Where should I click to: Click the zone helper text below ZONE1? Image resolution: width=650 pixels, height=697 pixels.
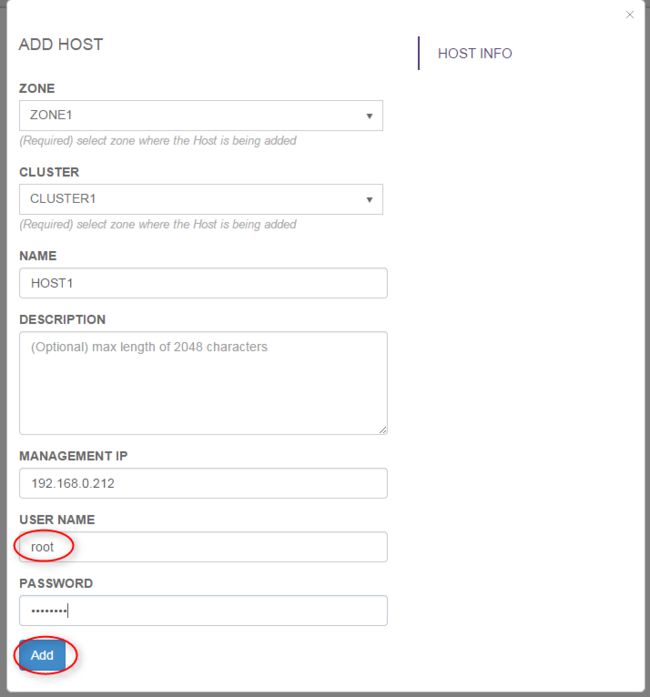158,141
